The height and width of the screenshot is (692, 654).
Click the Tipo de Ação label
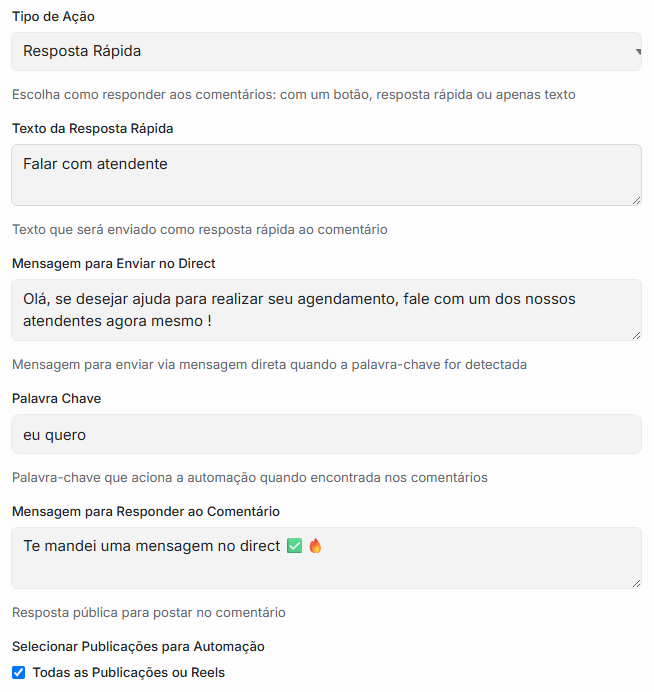54,17
